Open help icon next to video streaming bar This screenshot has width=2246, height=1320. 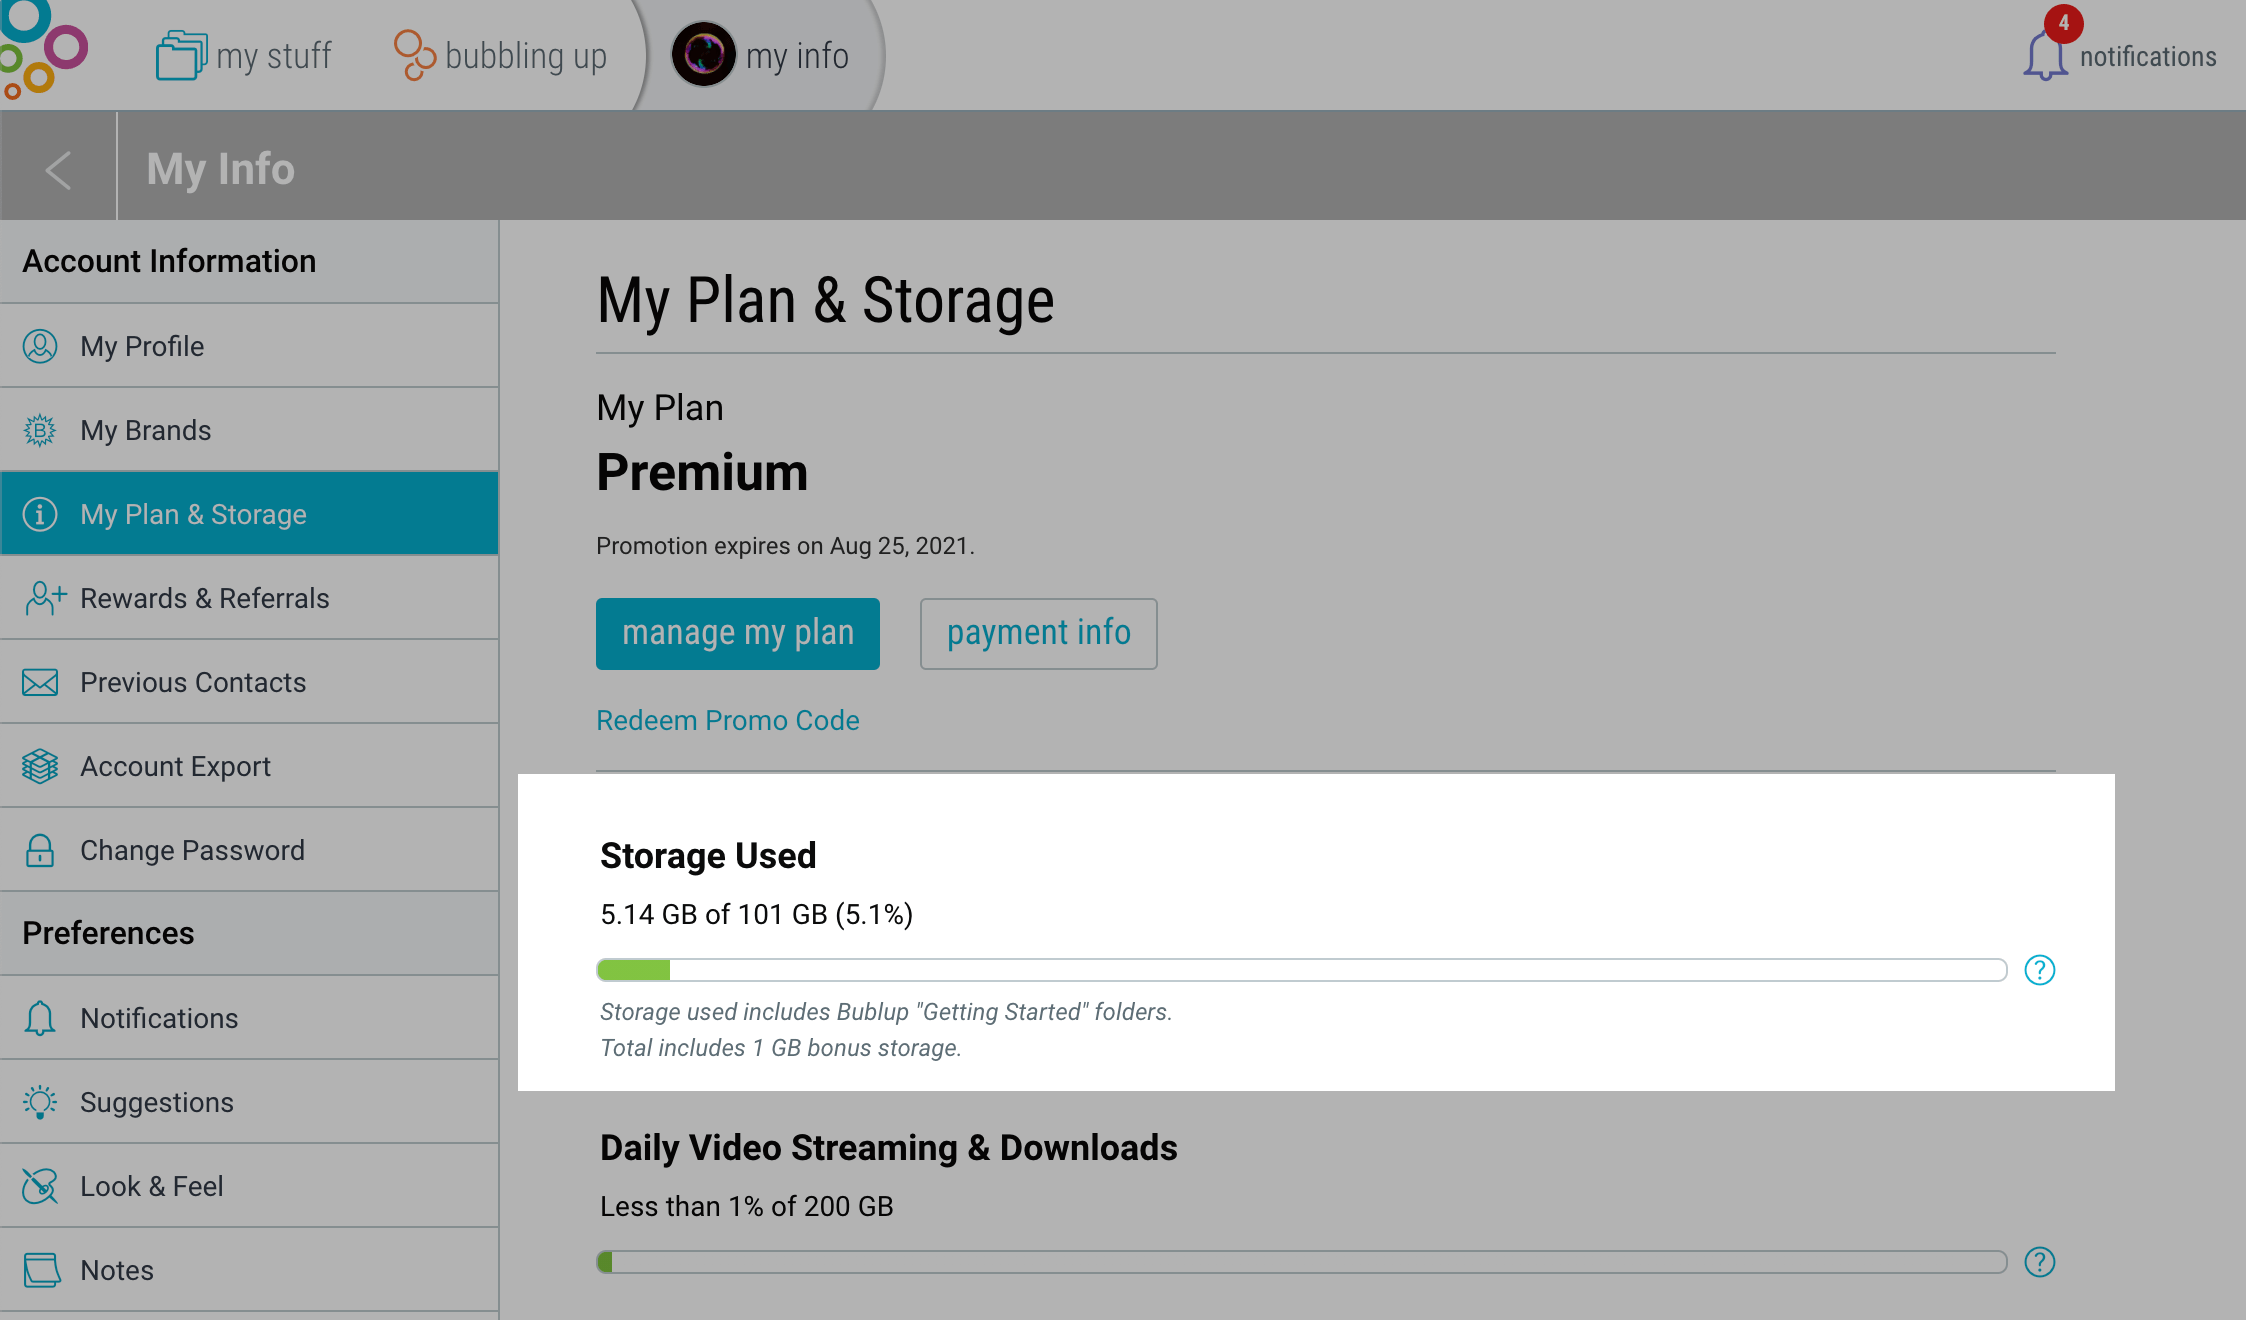point(2039,1262)
